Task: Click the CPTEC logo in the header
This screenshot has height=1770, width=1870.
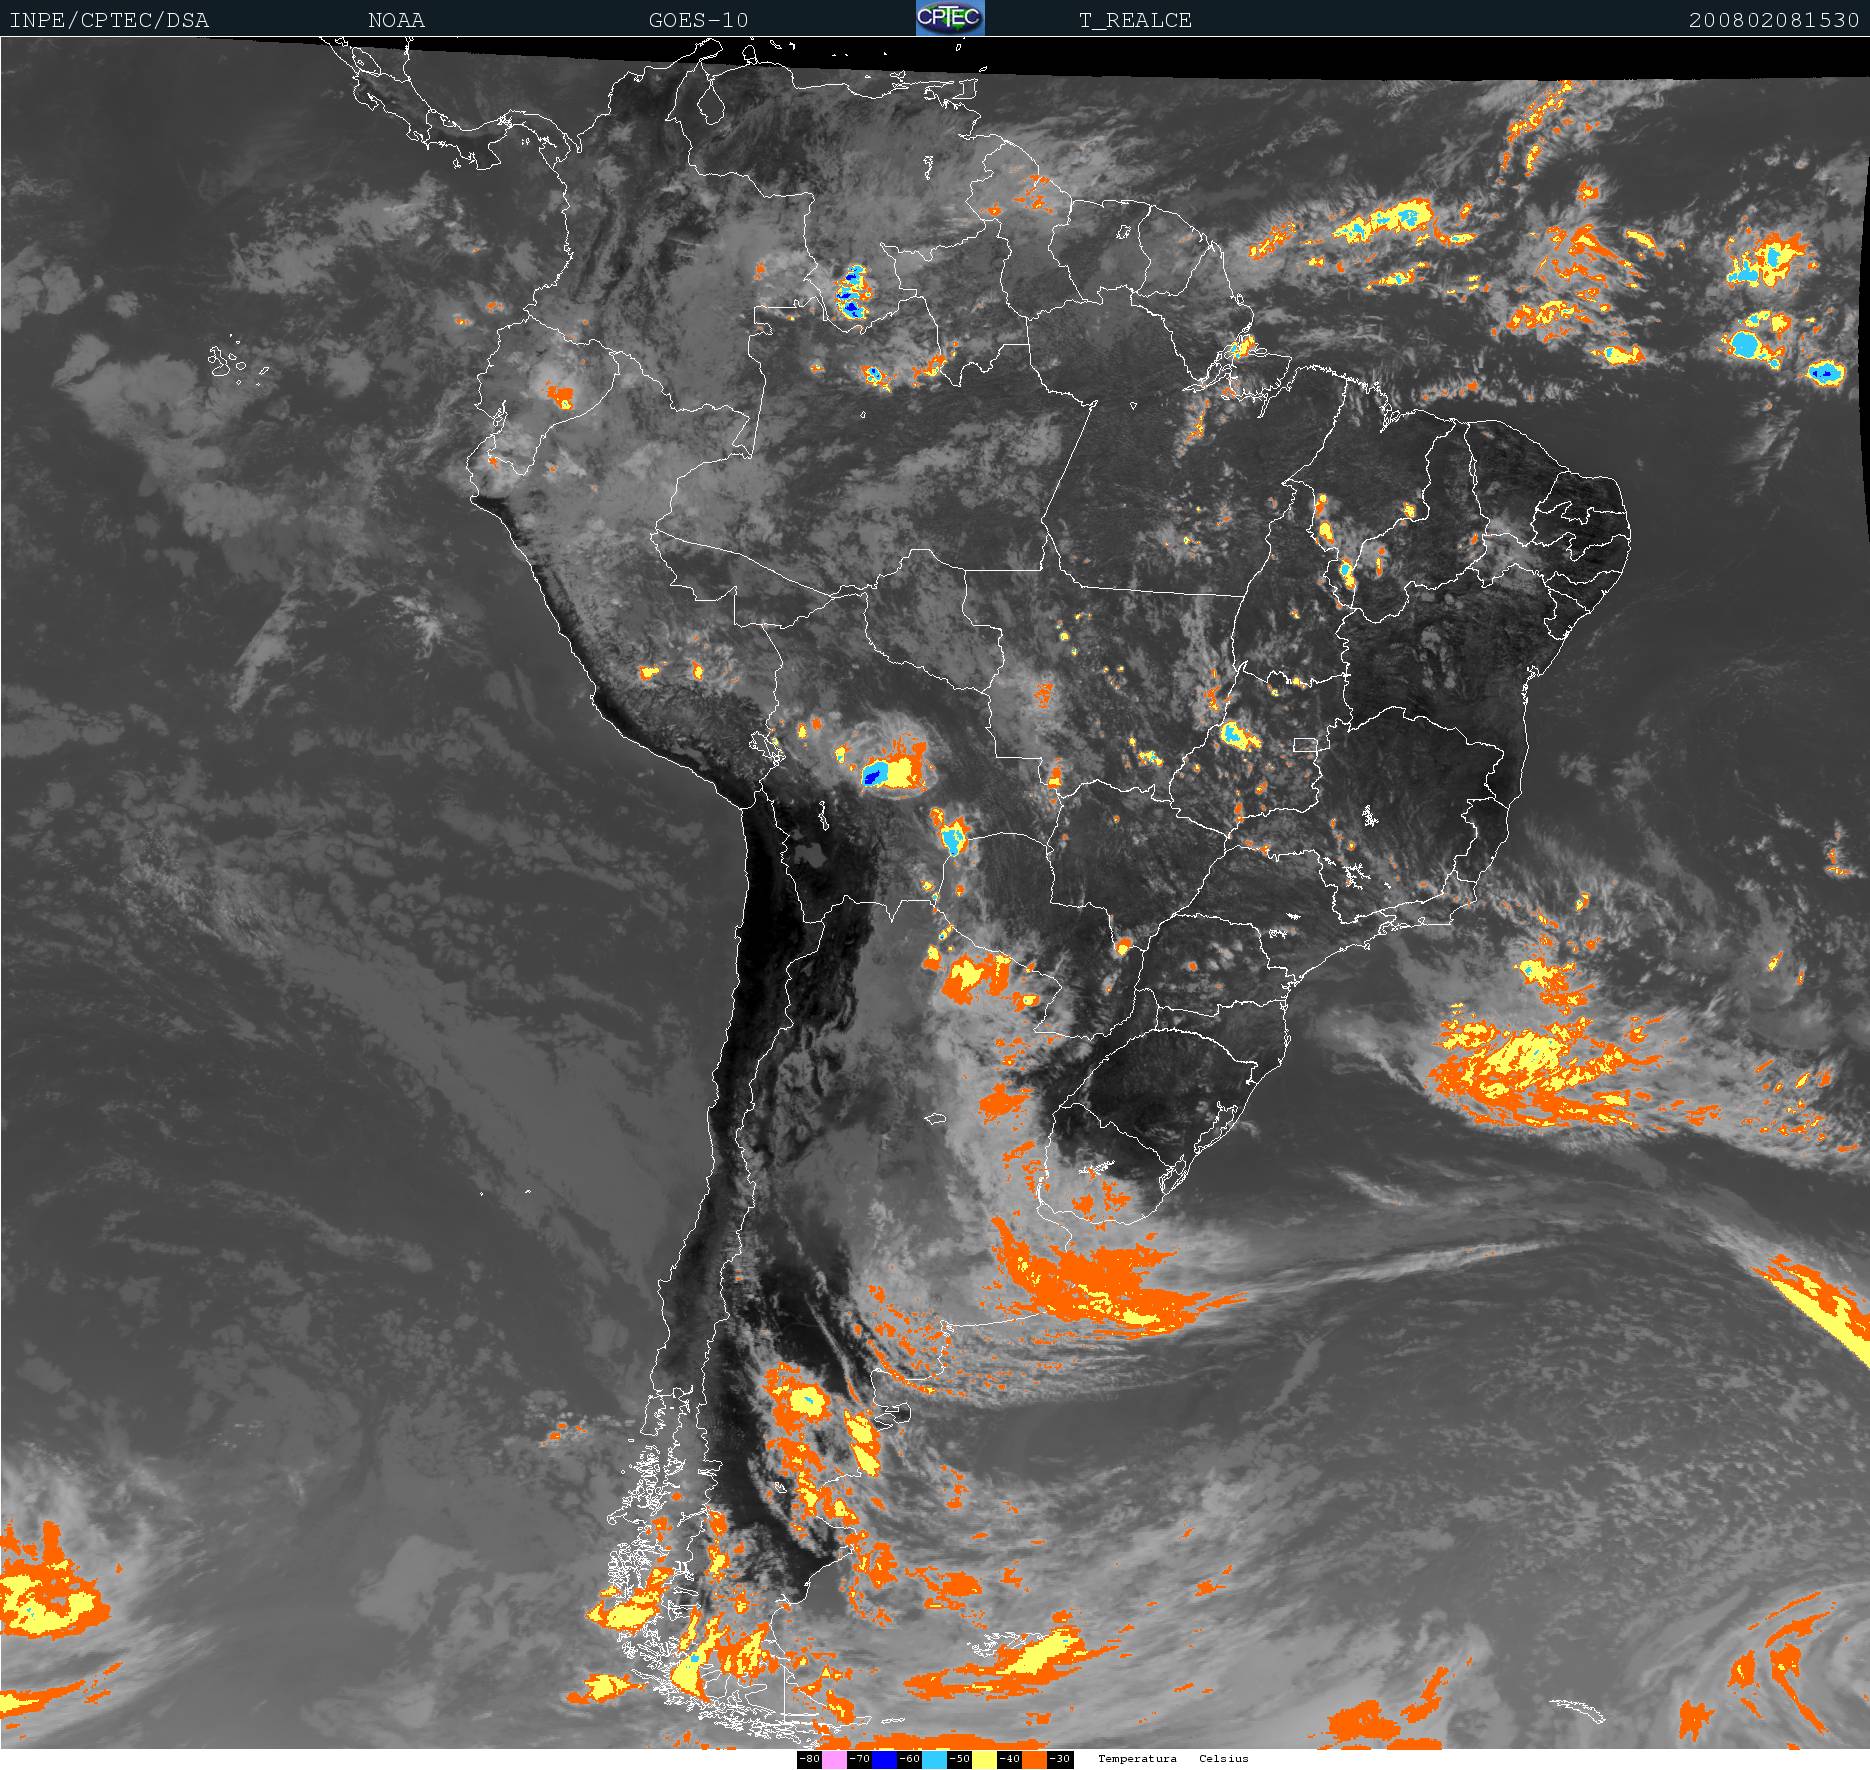Action: tap(950, 18)
